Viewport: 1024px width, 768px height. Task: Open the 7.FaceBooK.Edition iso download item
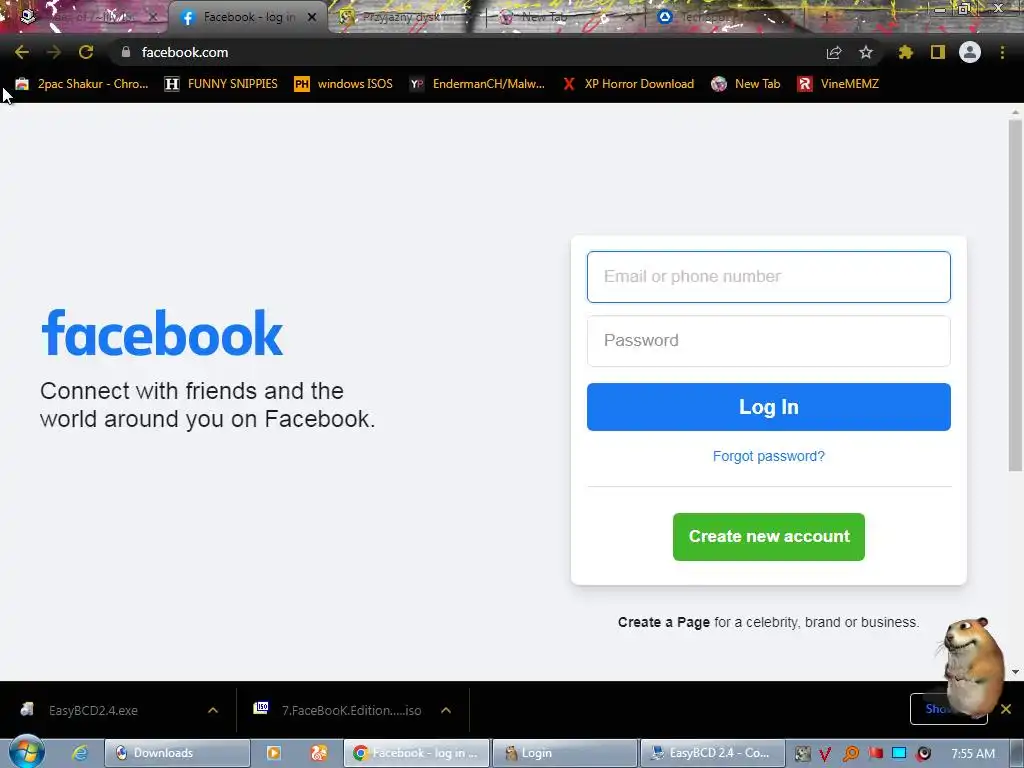(338, 710)
